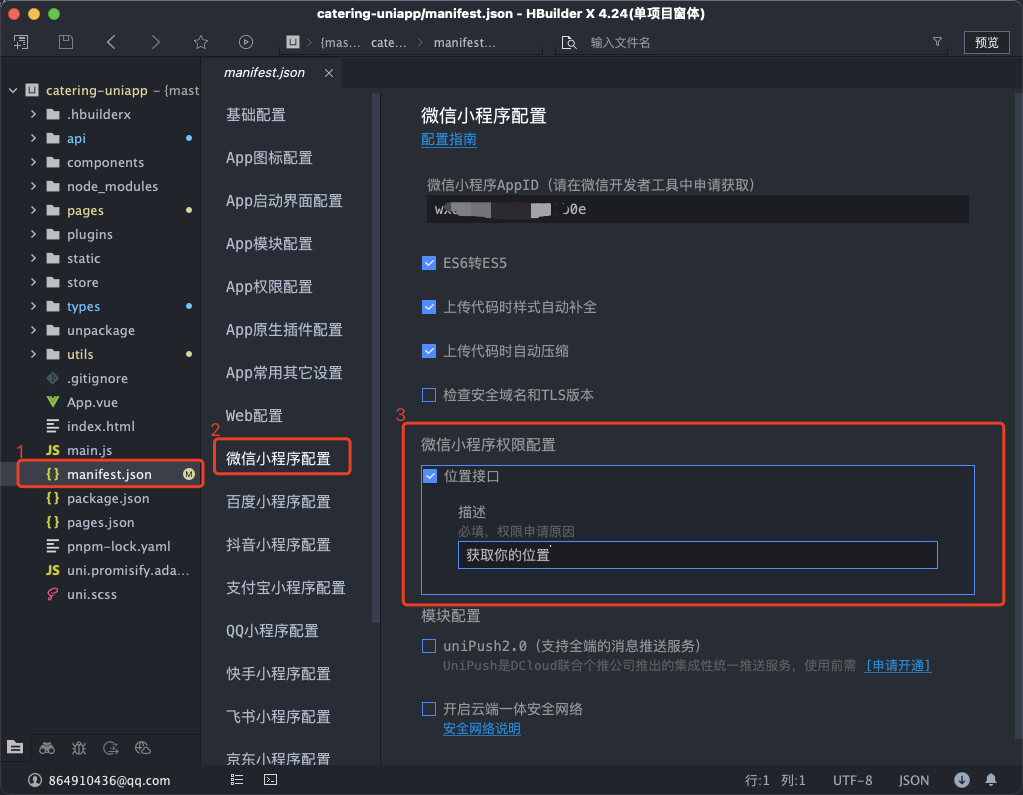Click the 864910436@qq.com account label

click(x=109, y=781)
